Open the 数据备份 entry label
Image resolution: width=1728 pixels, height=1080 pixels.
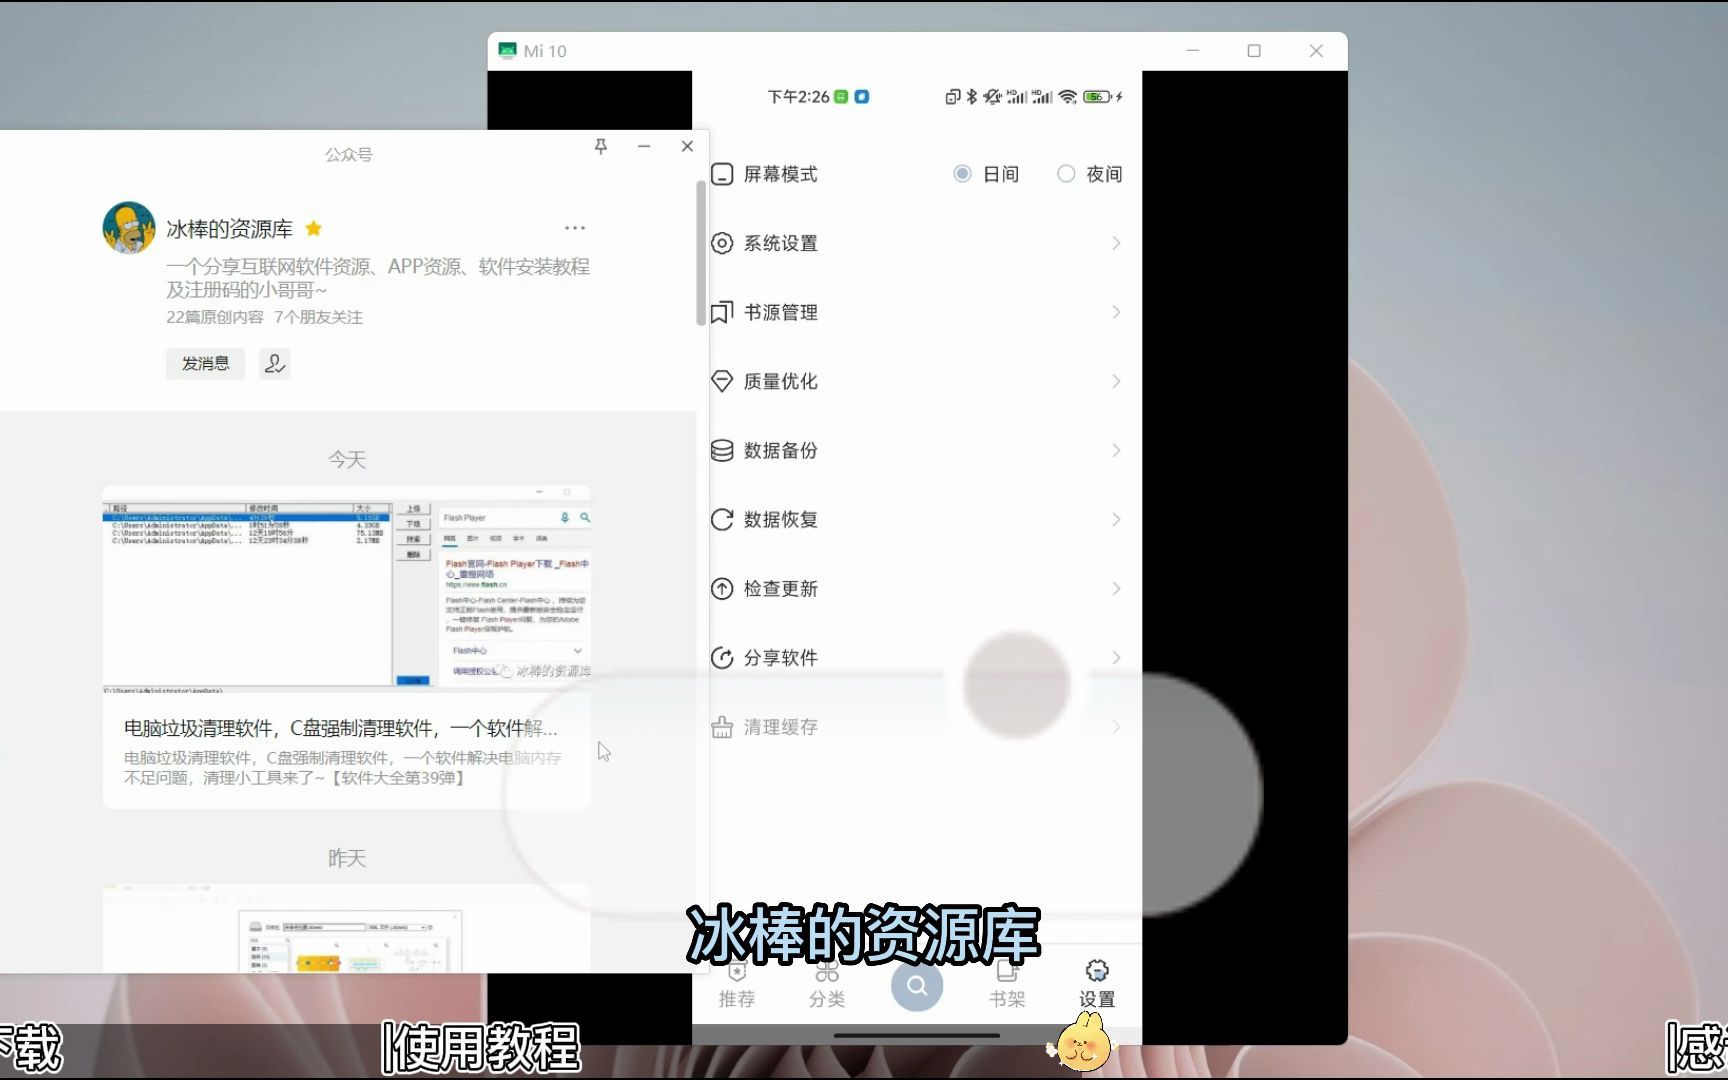coord(781,450)
